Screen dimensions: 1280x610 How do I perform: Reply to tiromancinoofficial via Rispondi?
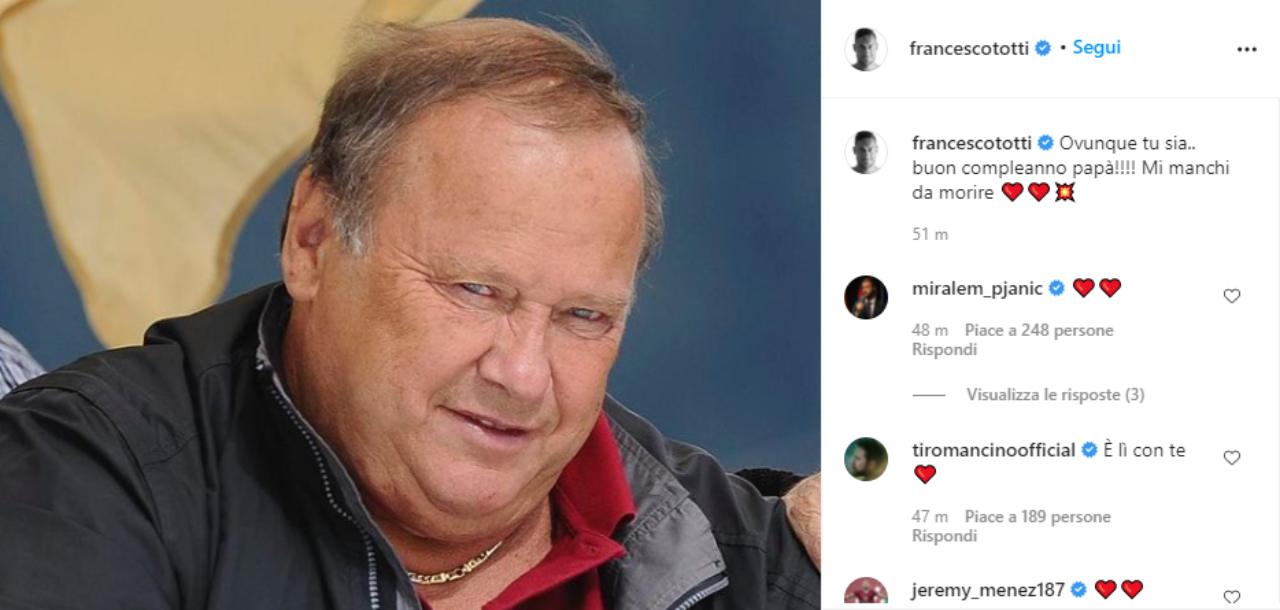pyautogui.click(x=944, y=536)
